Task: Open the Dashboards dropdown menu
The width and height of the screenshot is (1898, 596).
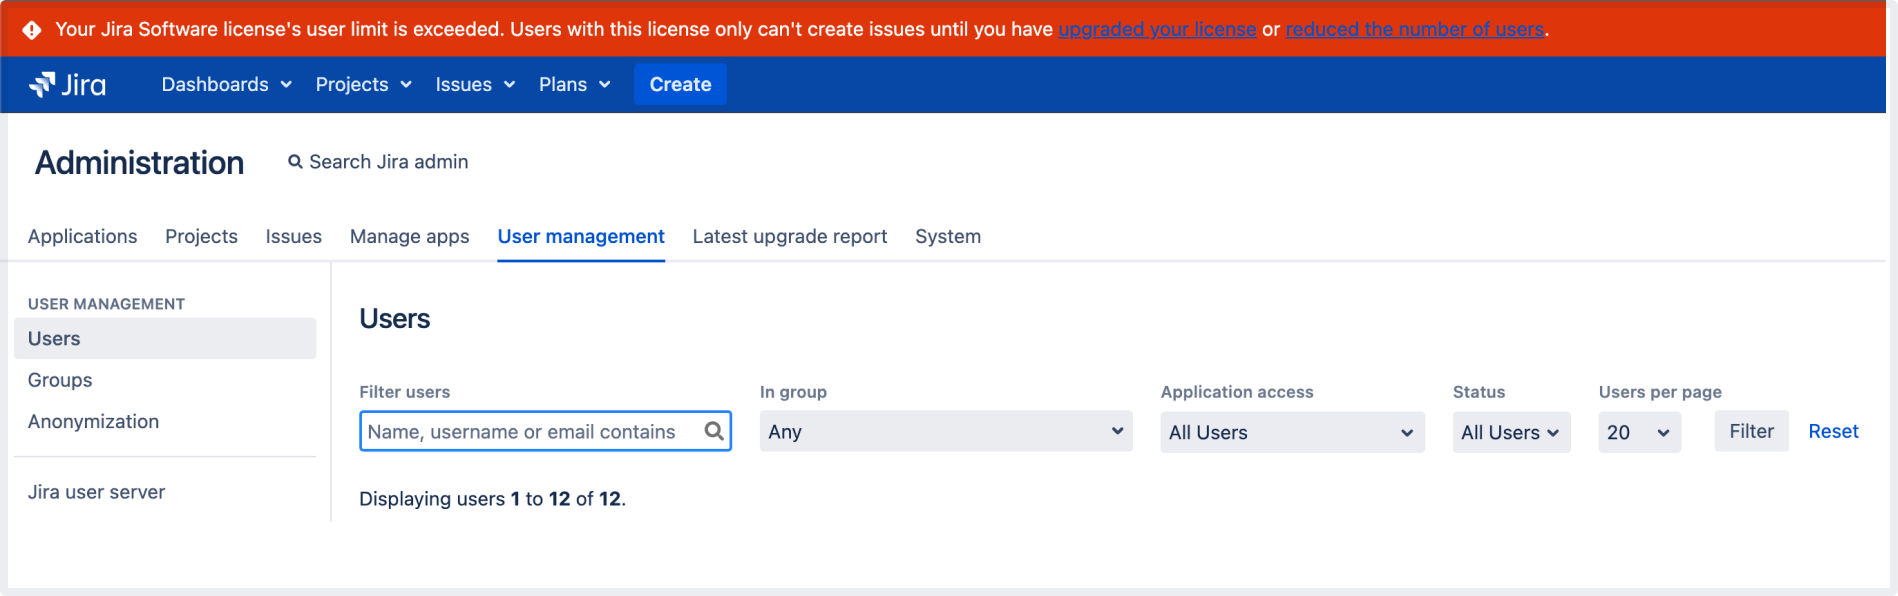Action: point(226,85)
